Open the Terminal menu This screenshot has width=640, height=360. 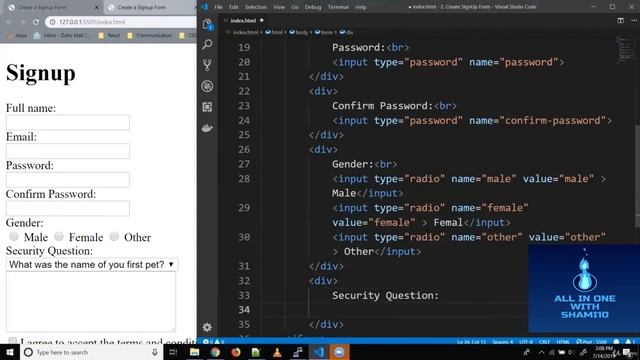coord(338,7)
